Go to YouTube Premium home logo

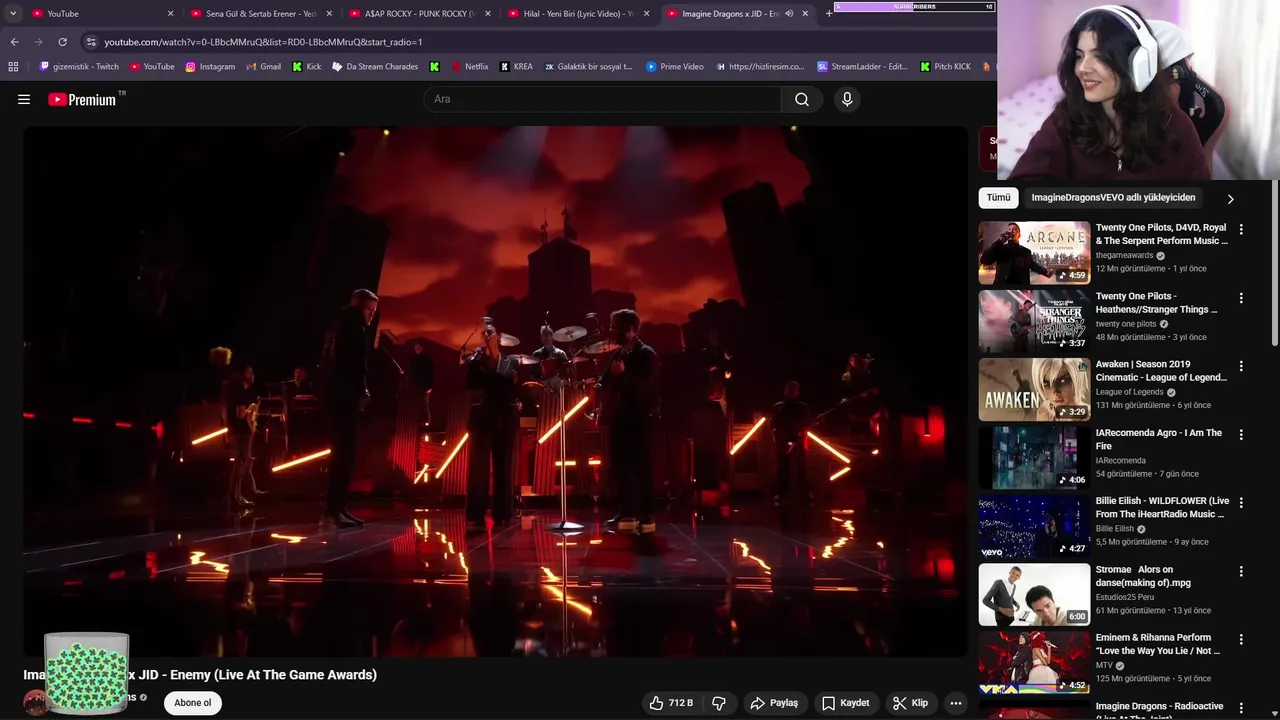[x=82, y=99]
